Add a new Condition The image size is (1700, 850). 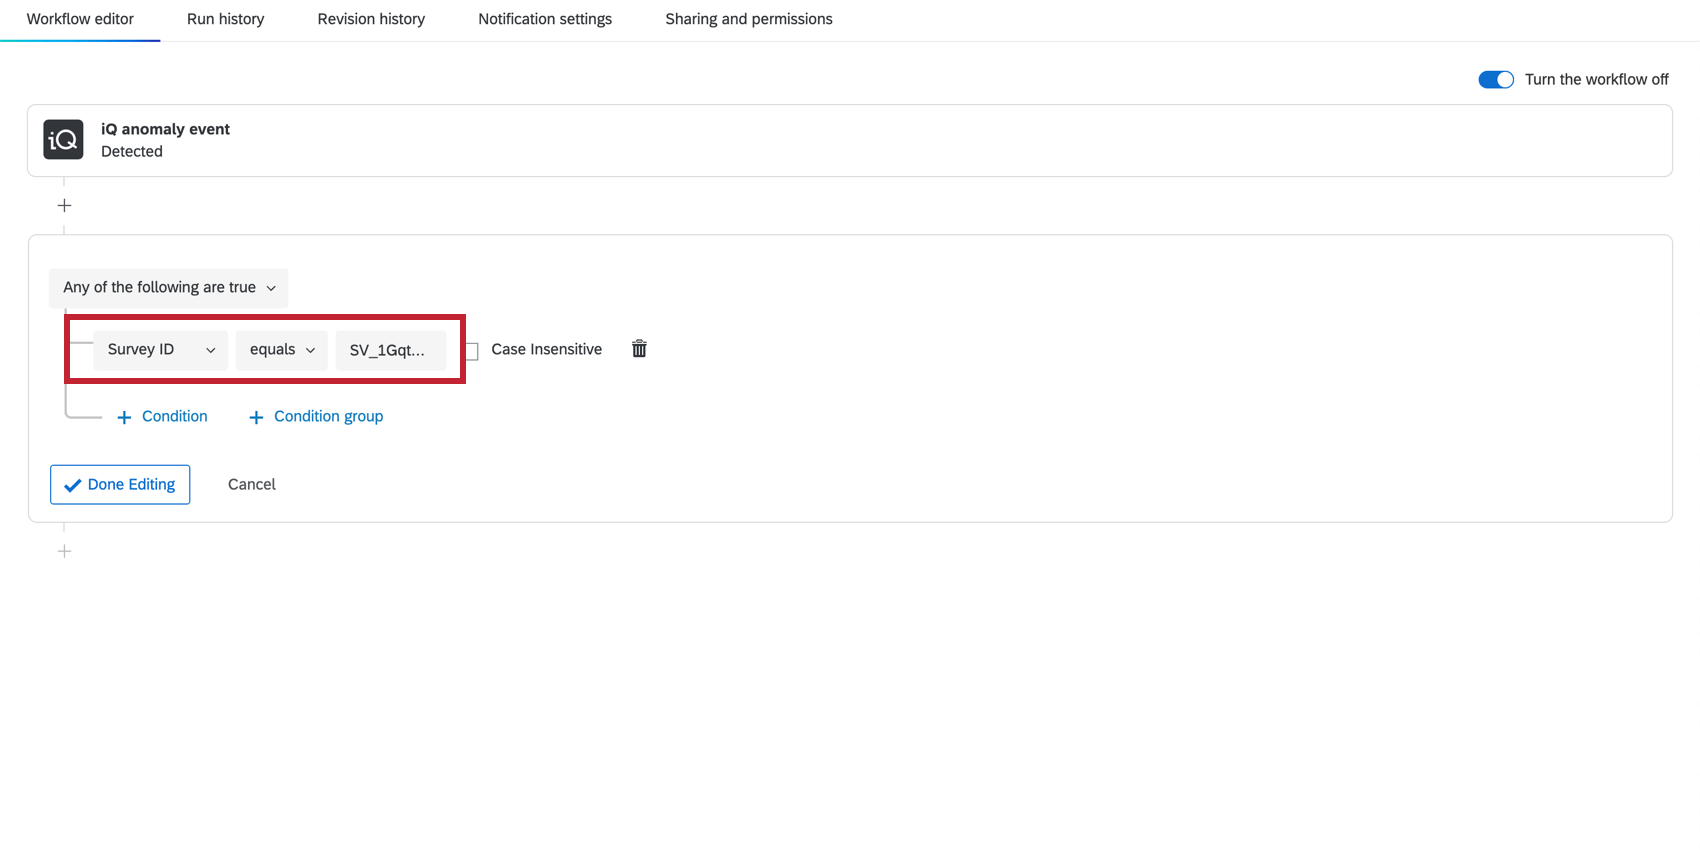162,416
